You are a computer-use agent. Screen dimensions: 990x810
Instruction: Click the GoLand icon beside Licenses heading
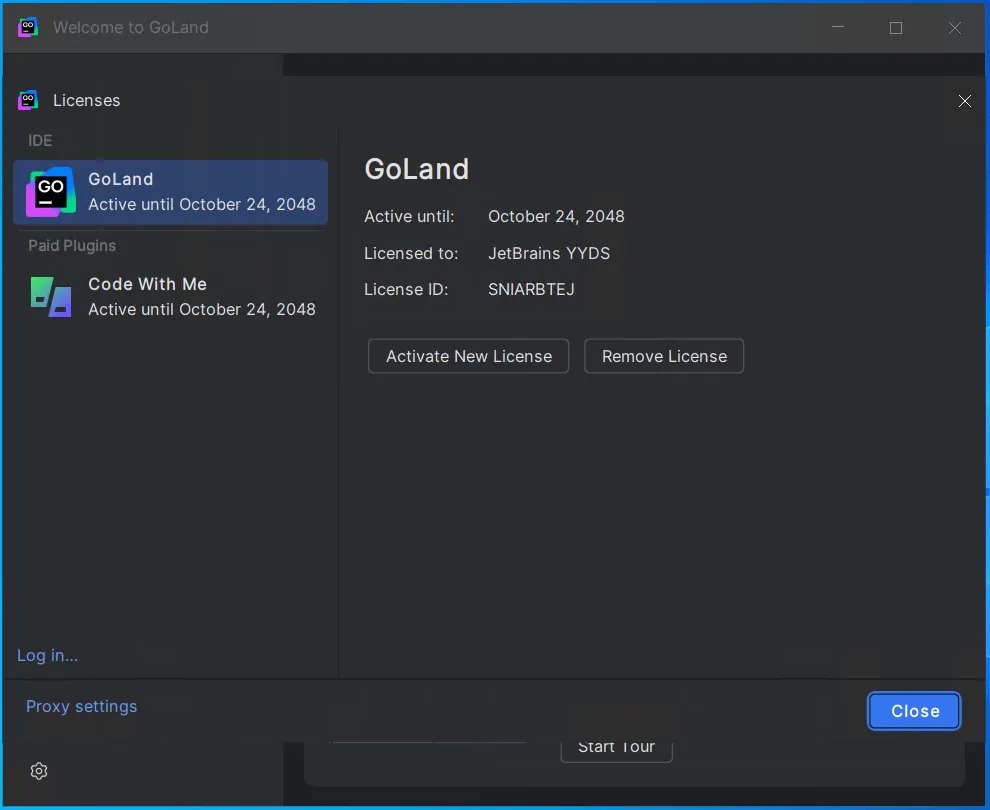click(28, 100)
